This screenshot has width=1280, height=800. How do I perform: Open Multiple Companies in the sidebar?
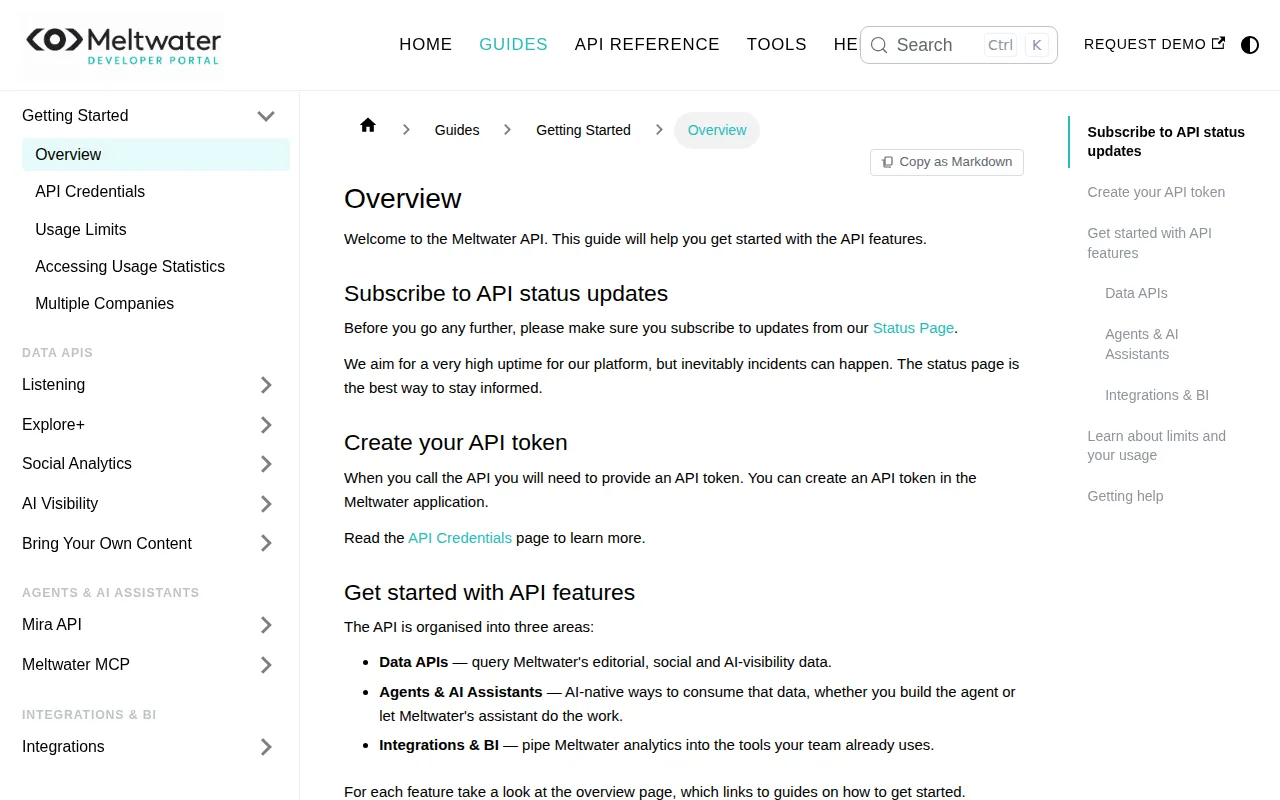coord(104,303)
